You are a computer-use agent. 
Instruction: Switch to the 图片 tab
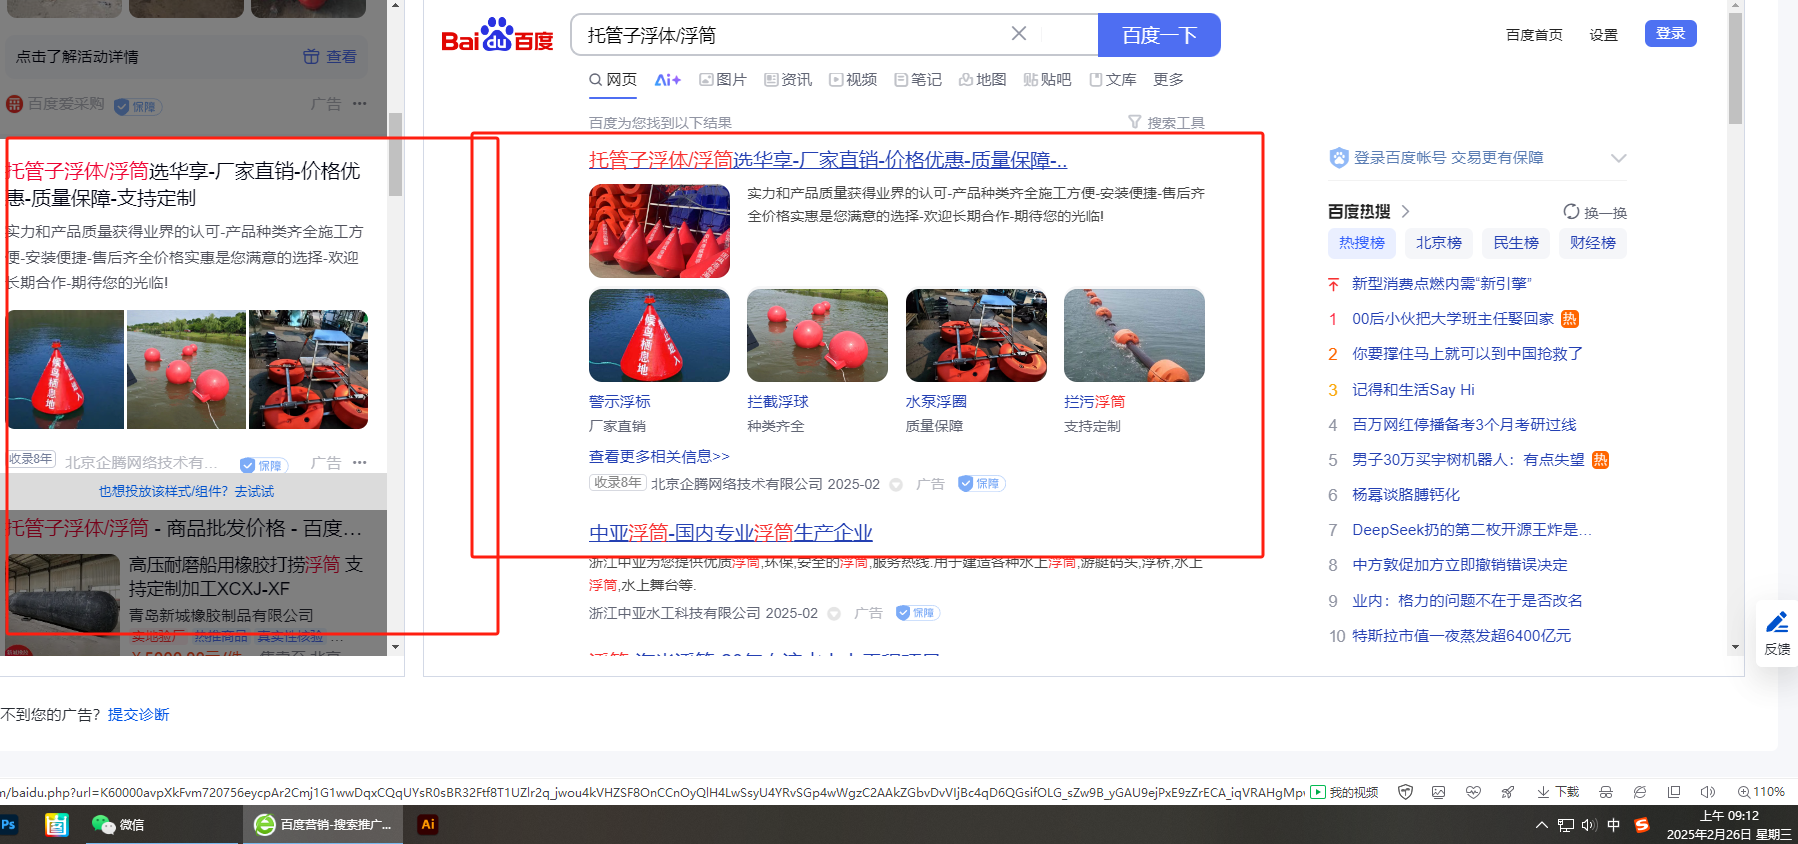[x=723, y=80]
